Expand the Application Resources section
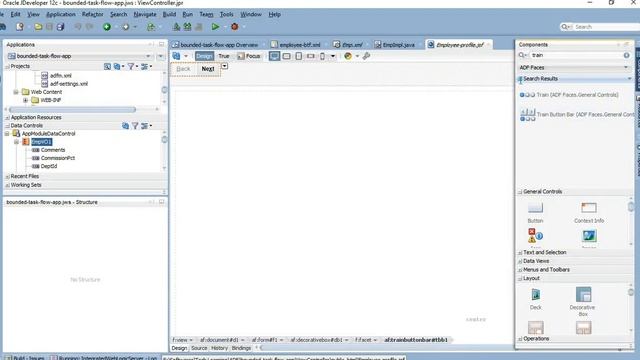This screenshot has height=360, width=640. [7, 118]
